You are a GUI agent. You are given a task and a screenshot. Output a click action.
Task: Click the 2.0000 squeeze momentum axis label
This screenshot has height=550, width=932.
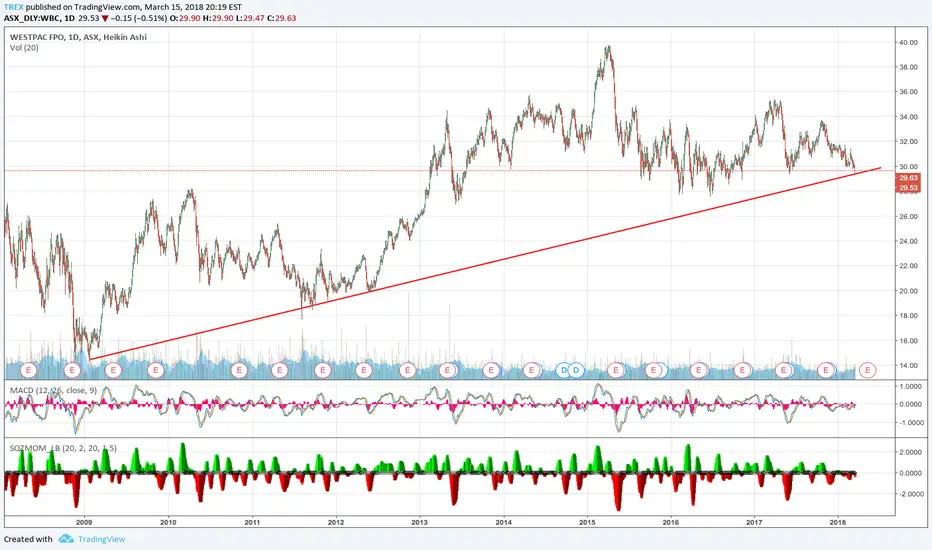911,452
